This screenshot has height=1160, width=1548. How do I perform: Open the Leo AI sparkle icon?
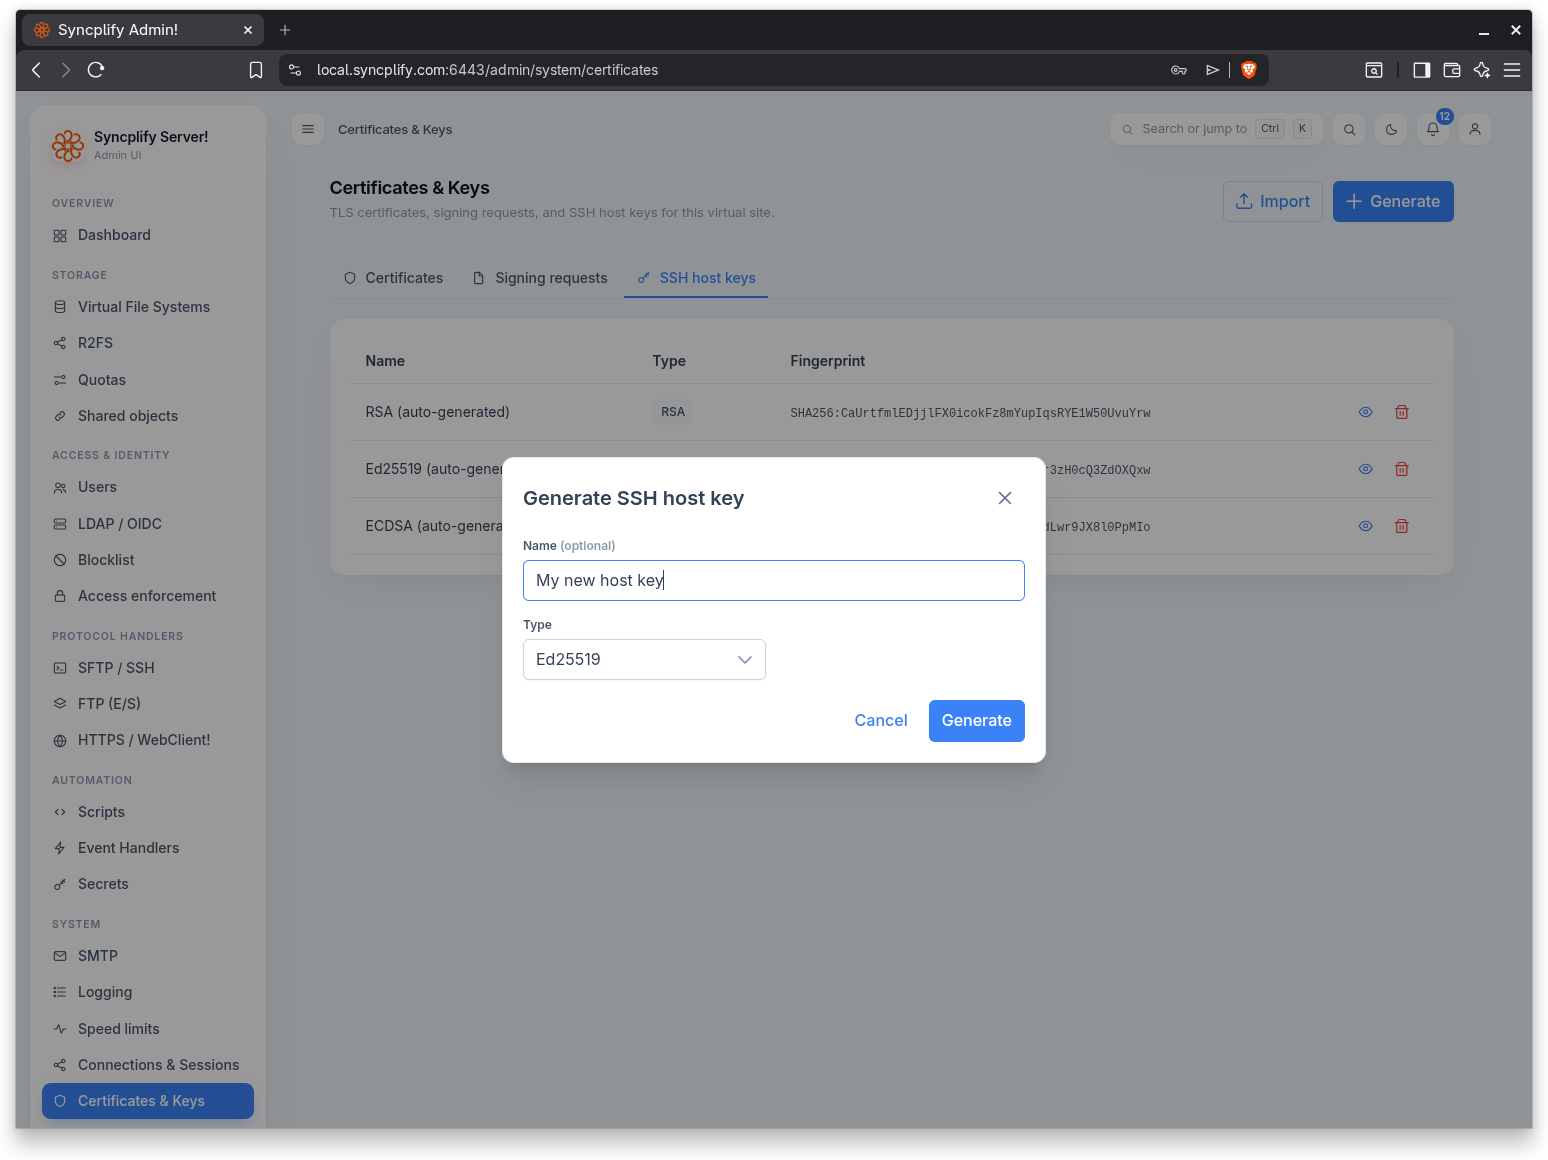(x=1482, y=70)
